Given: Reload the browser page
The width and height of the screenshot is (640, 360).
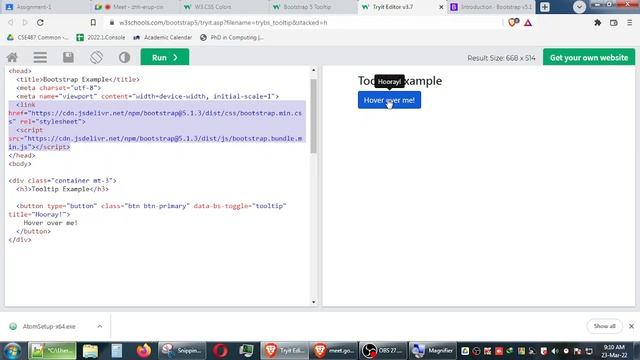Looking at the screenshot, I should pyautogui.click(x=40, y=23).
